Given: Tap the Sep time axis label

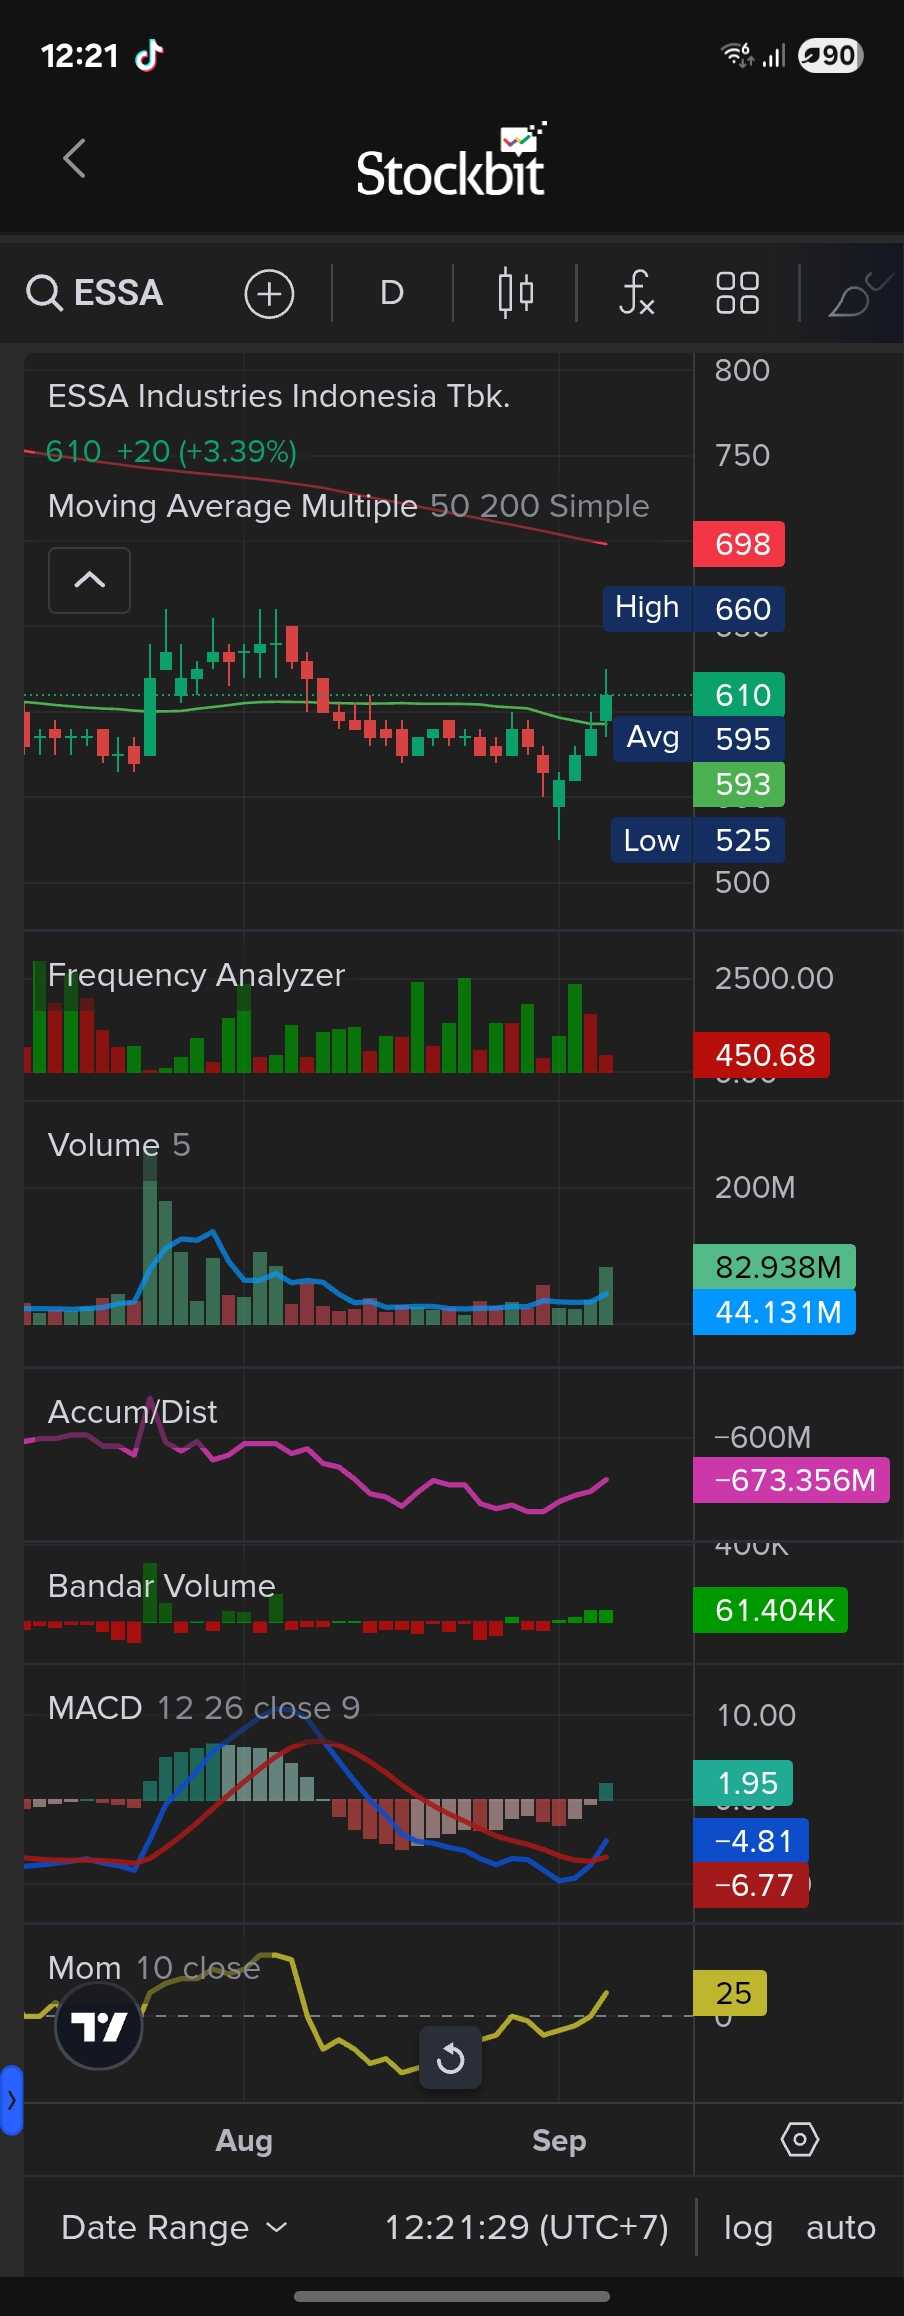Looking at the screenshot, I should pyautogui.click(x=559, y=2141).
